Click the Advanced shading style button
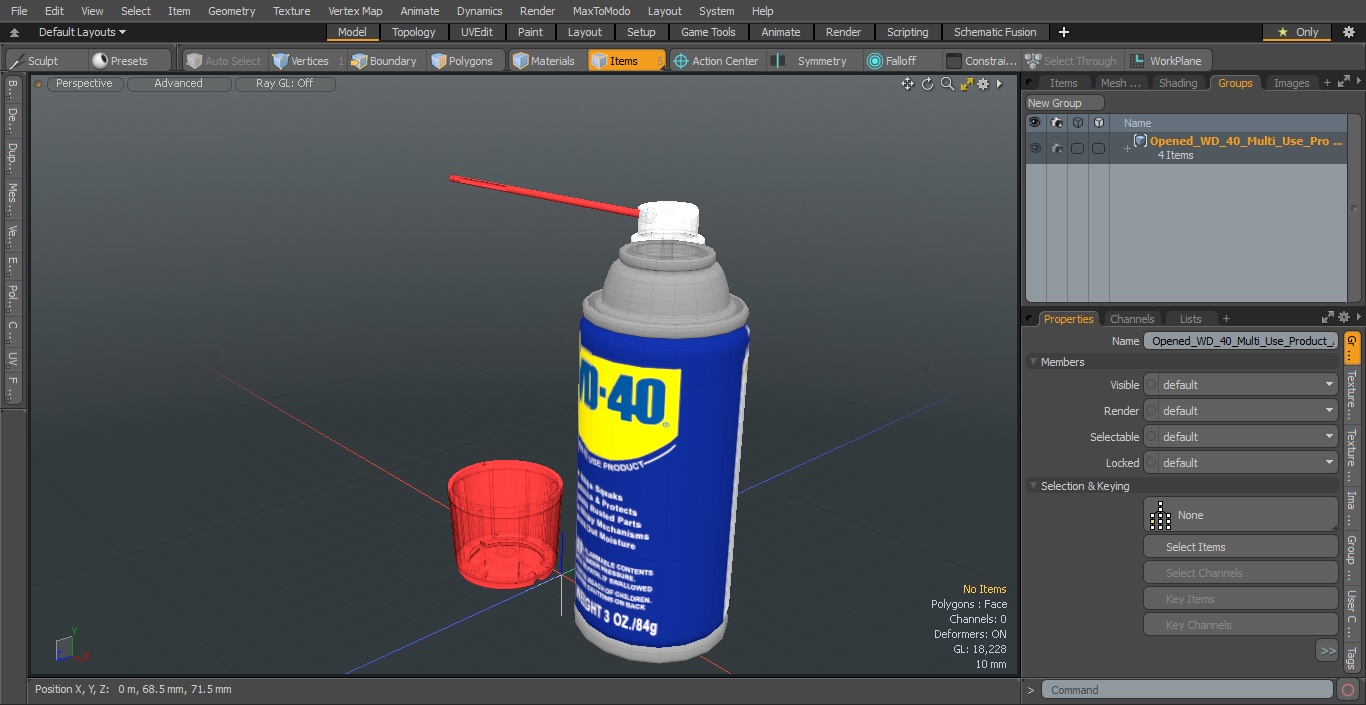The width and height of the screenshot is (1366, 705). [x=178, y=84]
